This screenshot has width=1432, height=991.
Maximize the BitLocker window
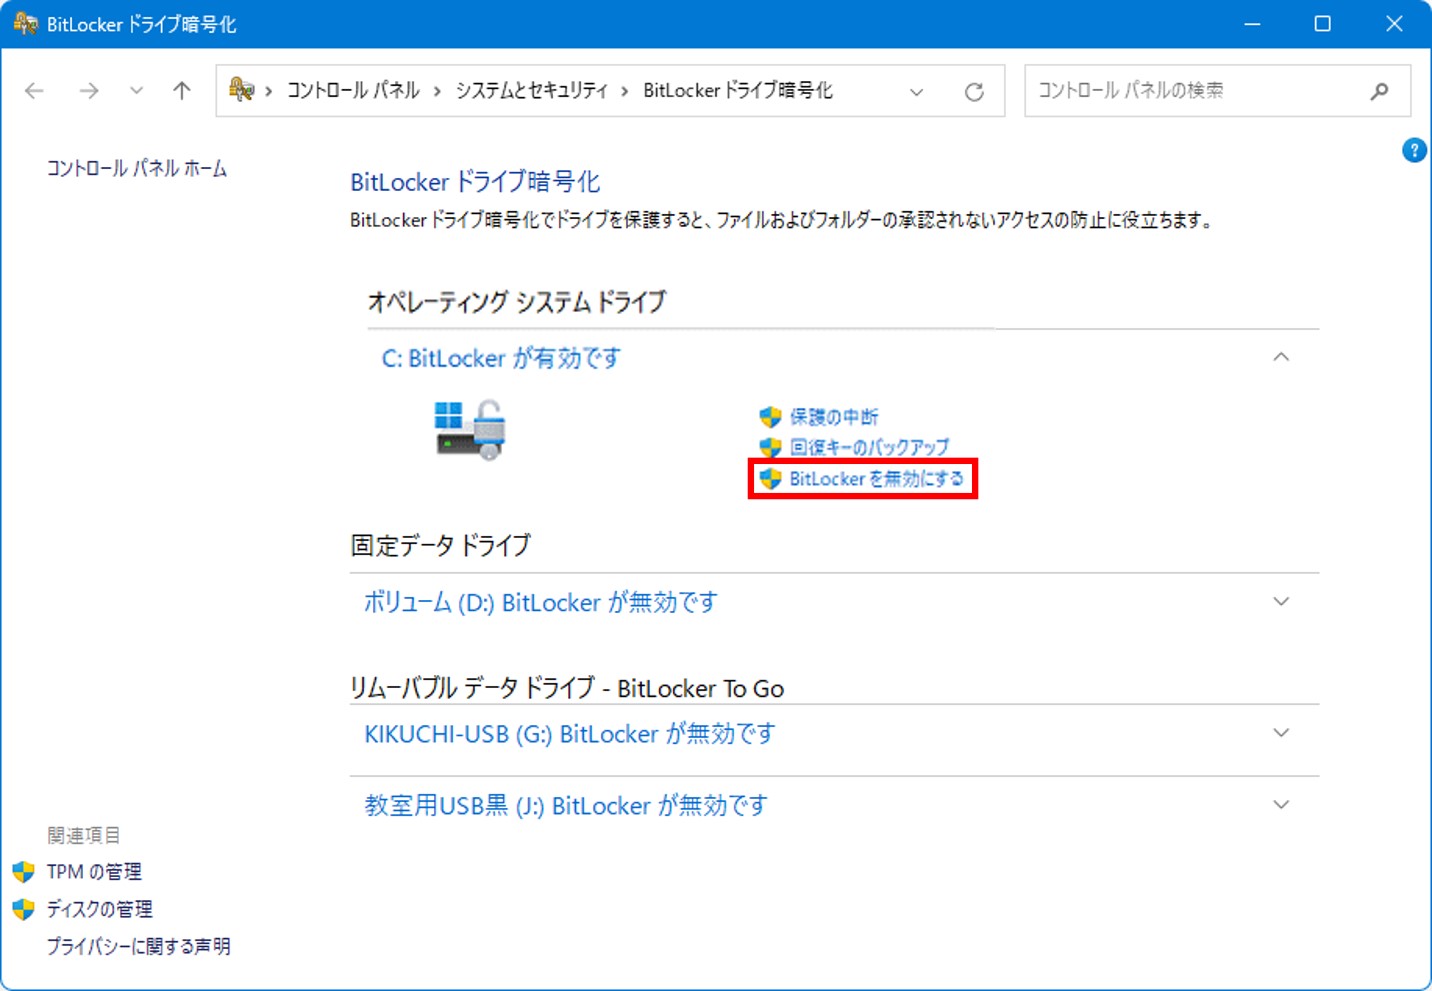[1322, 24]
